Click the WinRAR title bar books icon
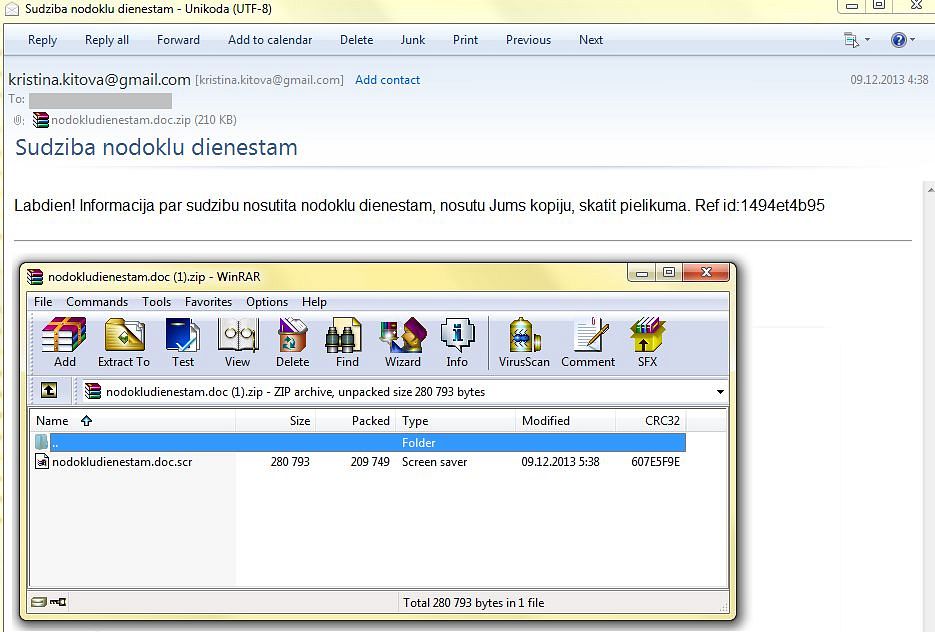Screen dimensions: 935x632 click(35, 277)
